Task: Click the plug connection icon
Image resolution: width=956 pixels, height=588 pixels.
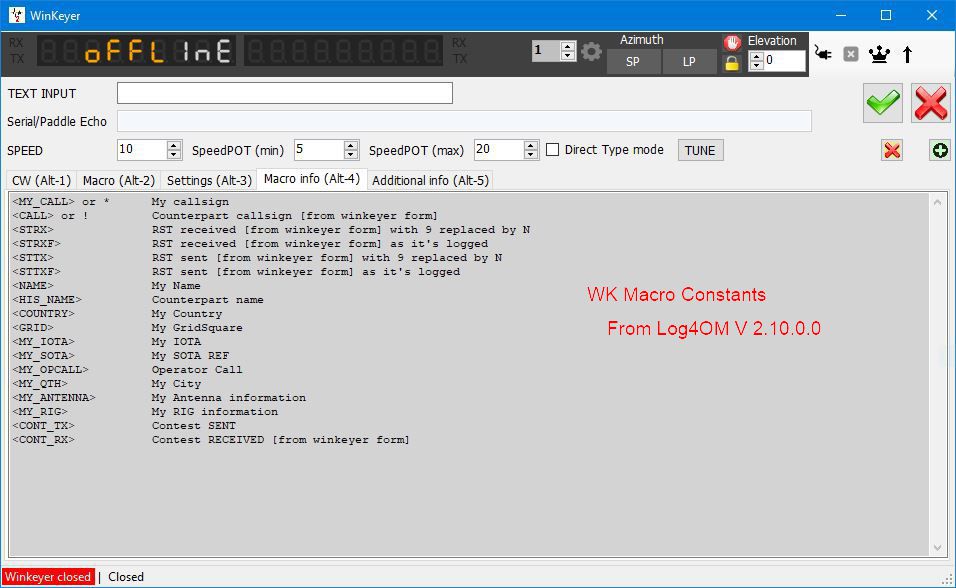Action: click(x=823, y=54)
